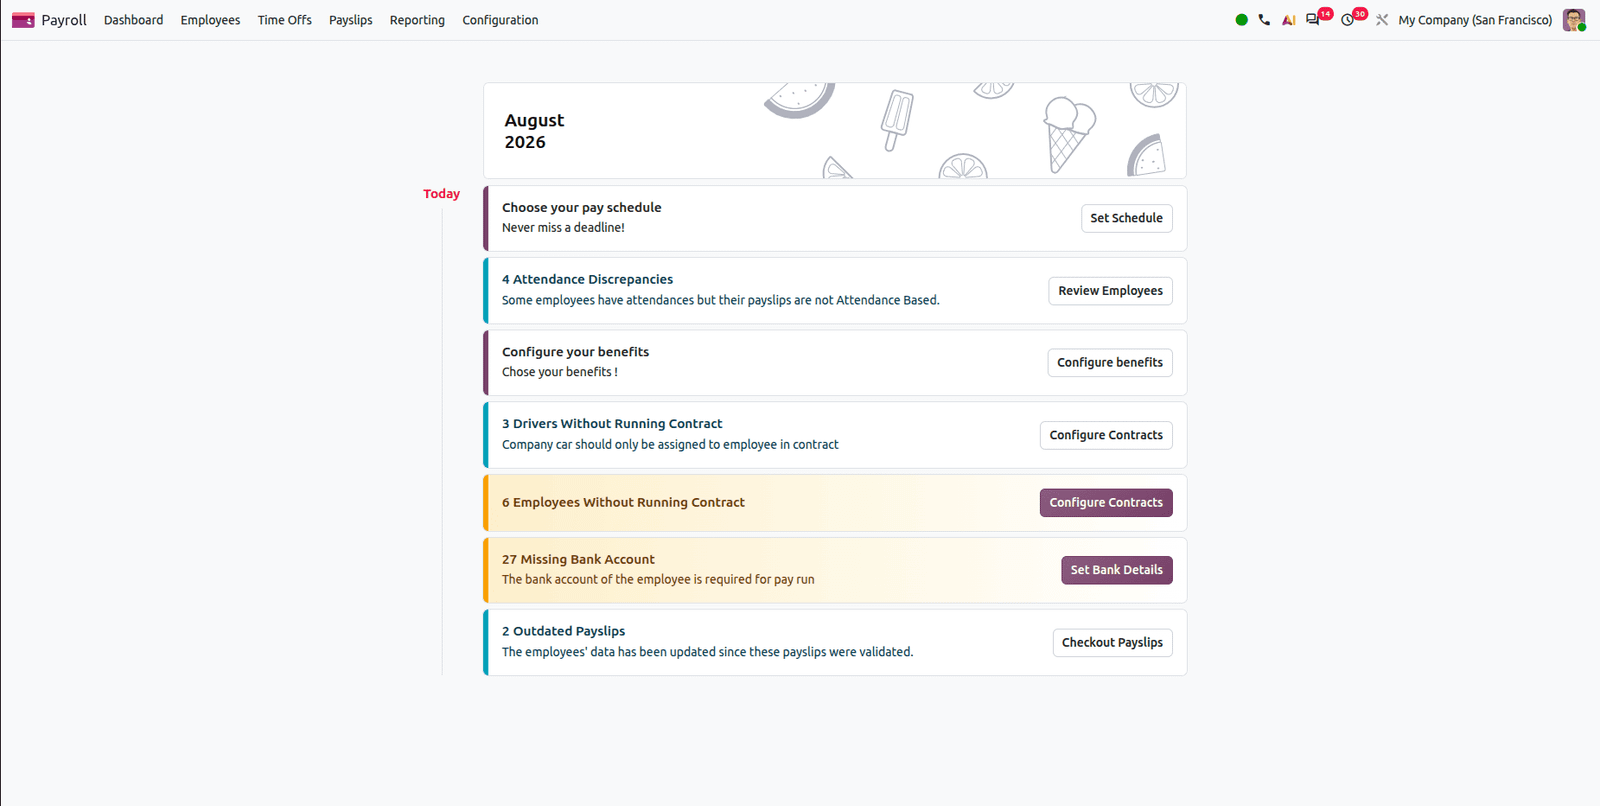Click the '4 Attendance Discrepancies' heading
Image resolution: width=1600 pixels, height=806 pixels.
[587, 280]
